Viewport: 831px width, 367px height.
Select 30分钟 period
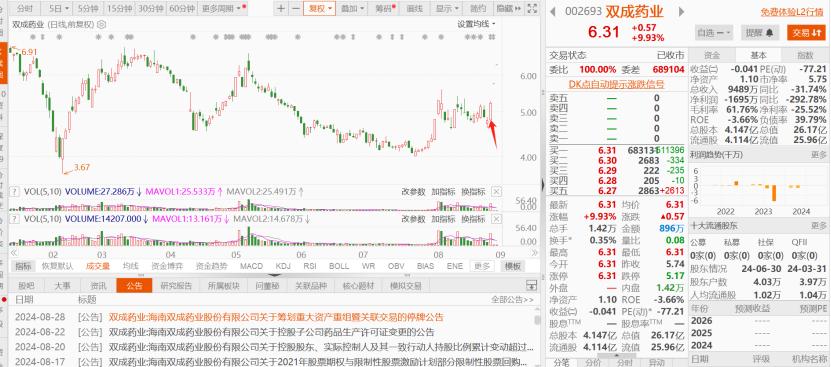pos(151,8)
